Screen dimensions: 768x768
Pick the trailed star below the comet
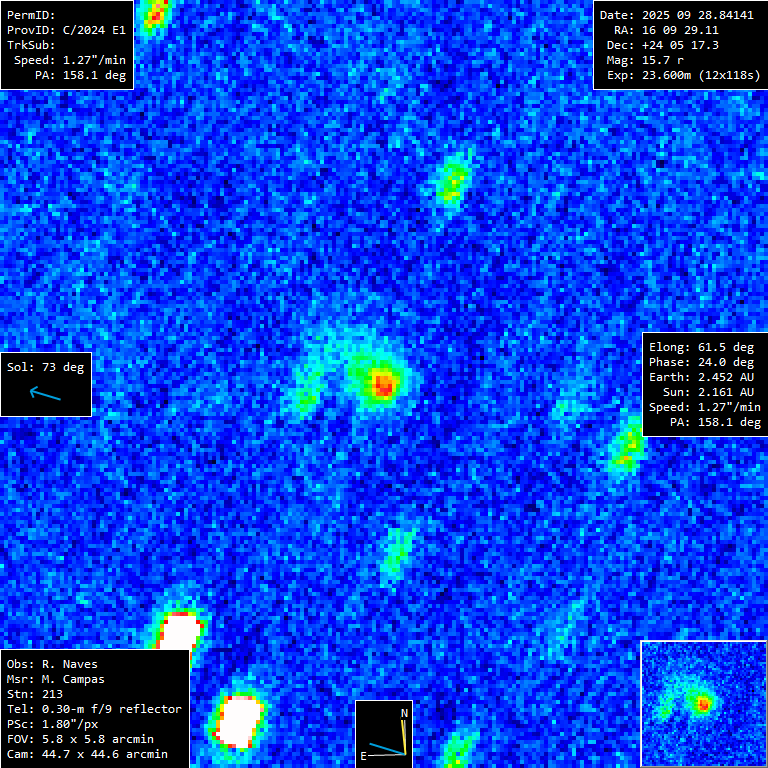click(397, 551)
